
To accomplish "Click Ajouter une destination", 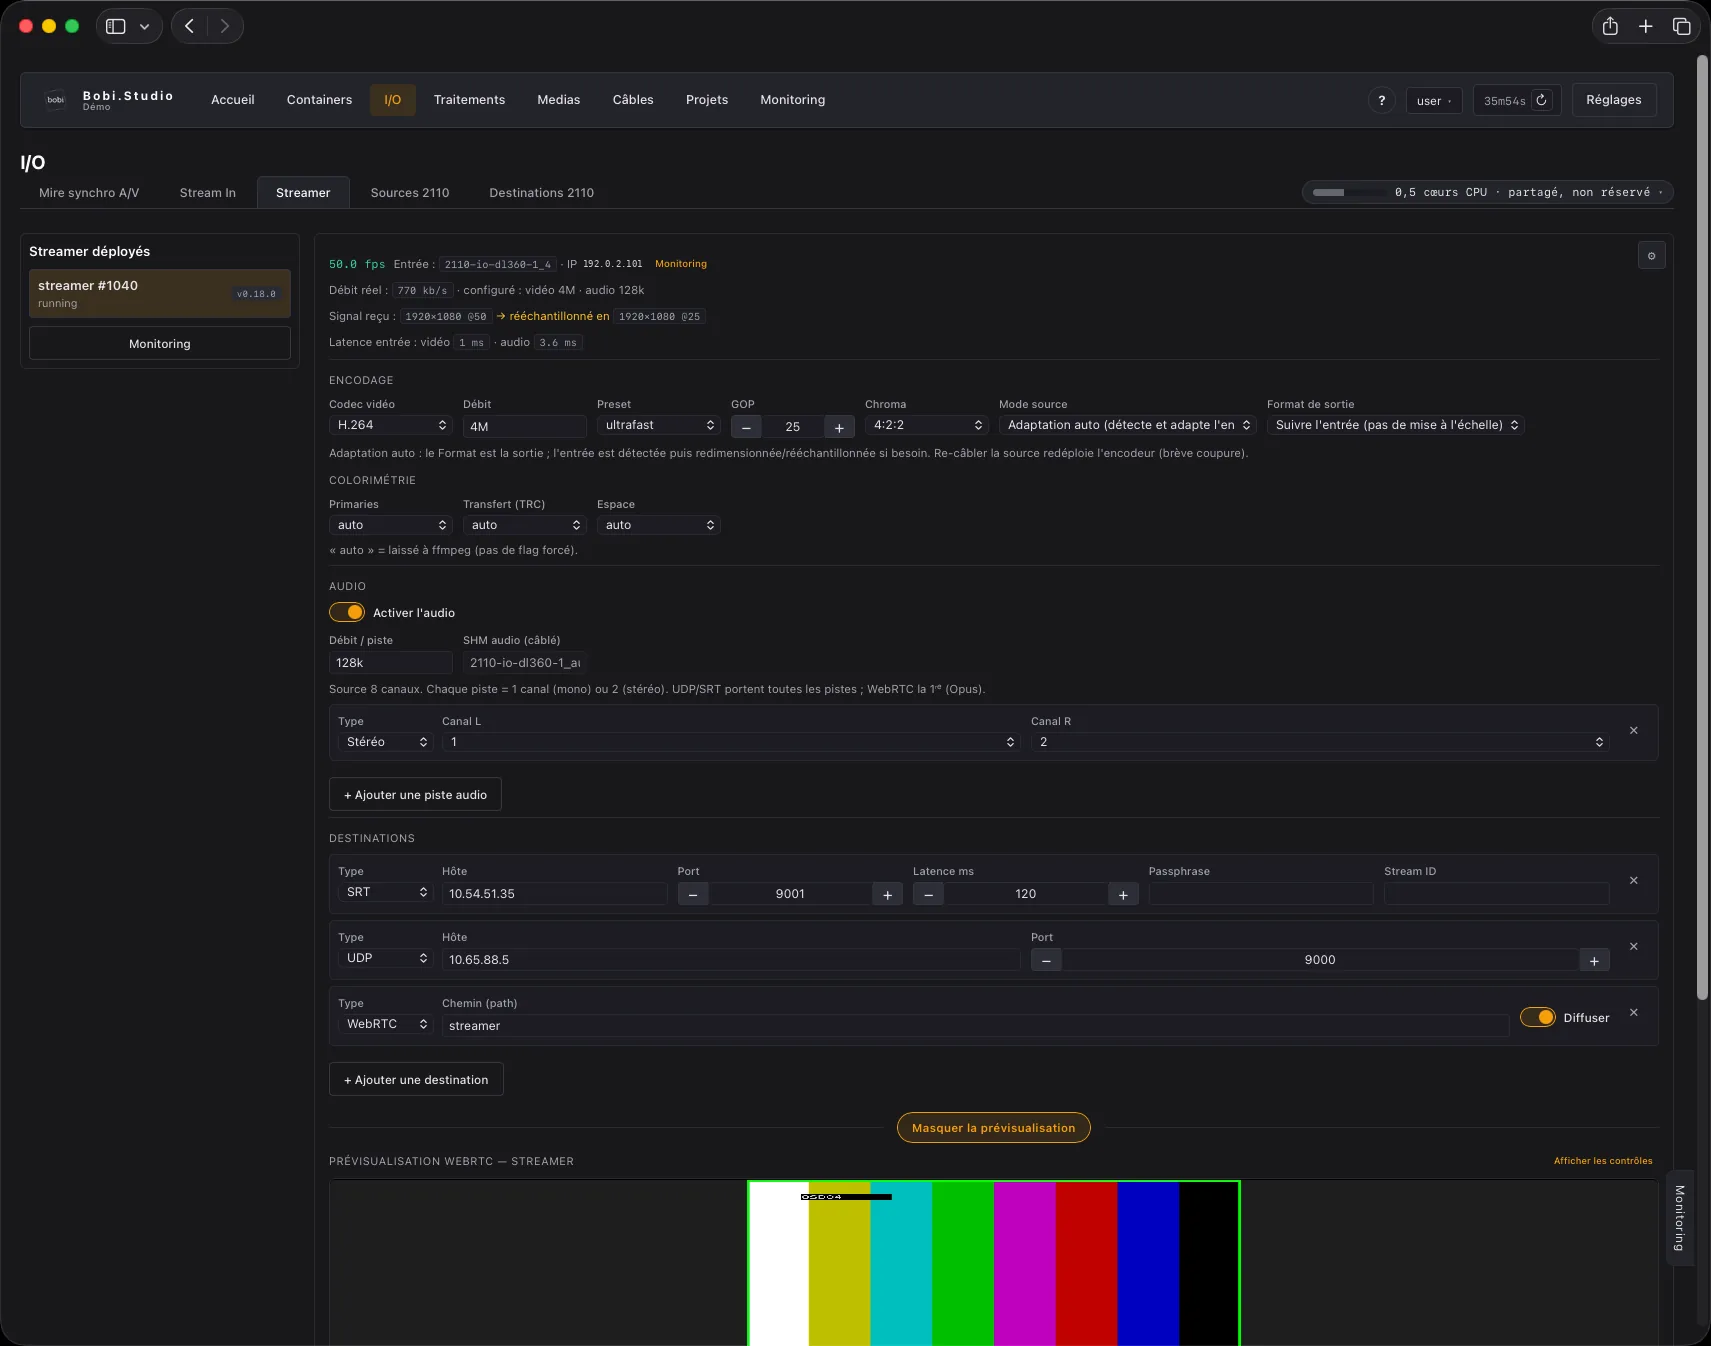I will click(416, 1080).
